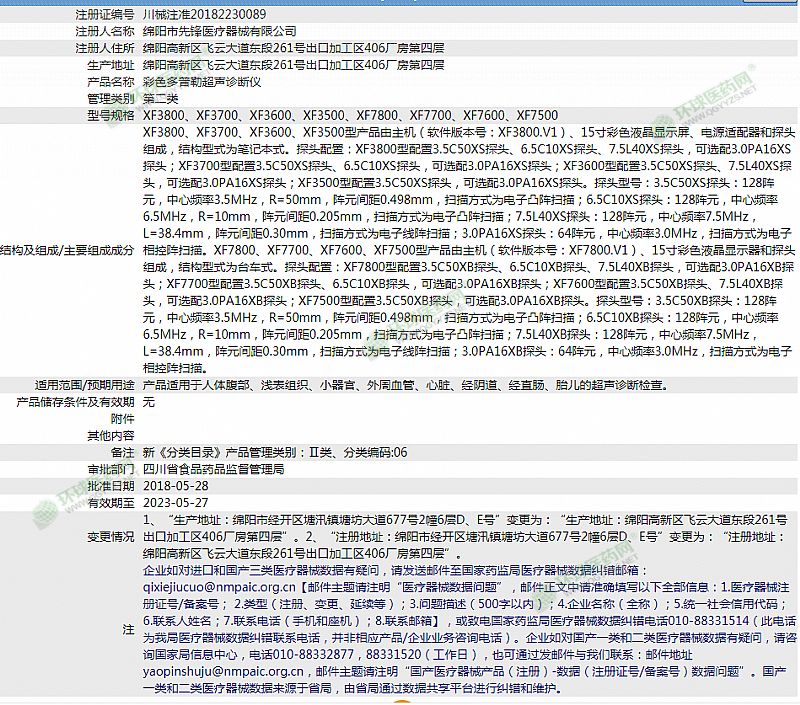
Task: Click the 四川省食品药品监督管理局 department value
Action: [x=214, y=468]
